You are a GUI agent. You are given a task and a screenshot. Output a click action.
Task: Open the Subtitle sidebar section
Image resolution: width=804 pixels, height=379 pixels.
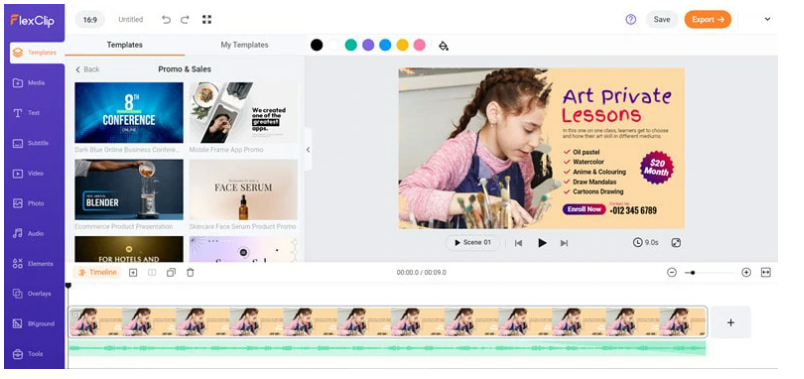point(31,143)
